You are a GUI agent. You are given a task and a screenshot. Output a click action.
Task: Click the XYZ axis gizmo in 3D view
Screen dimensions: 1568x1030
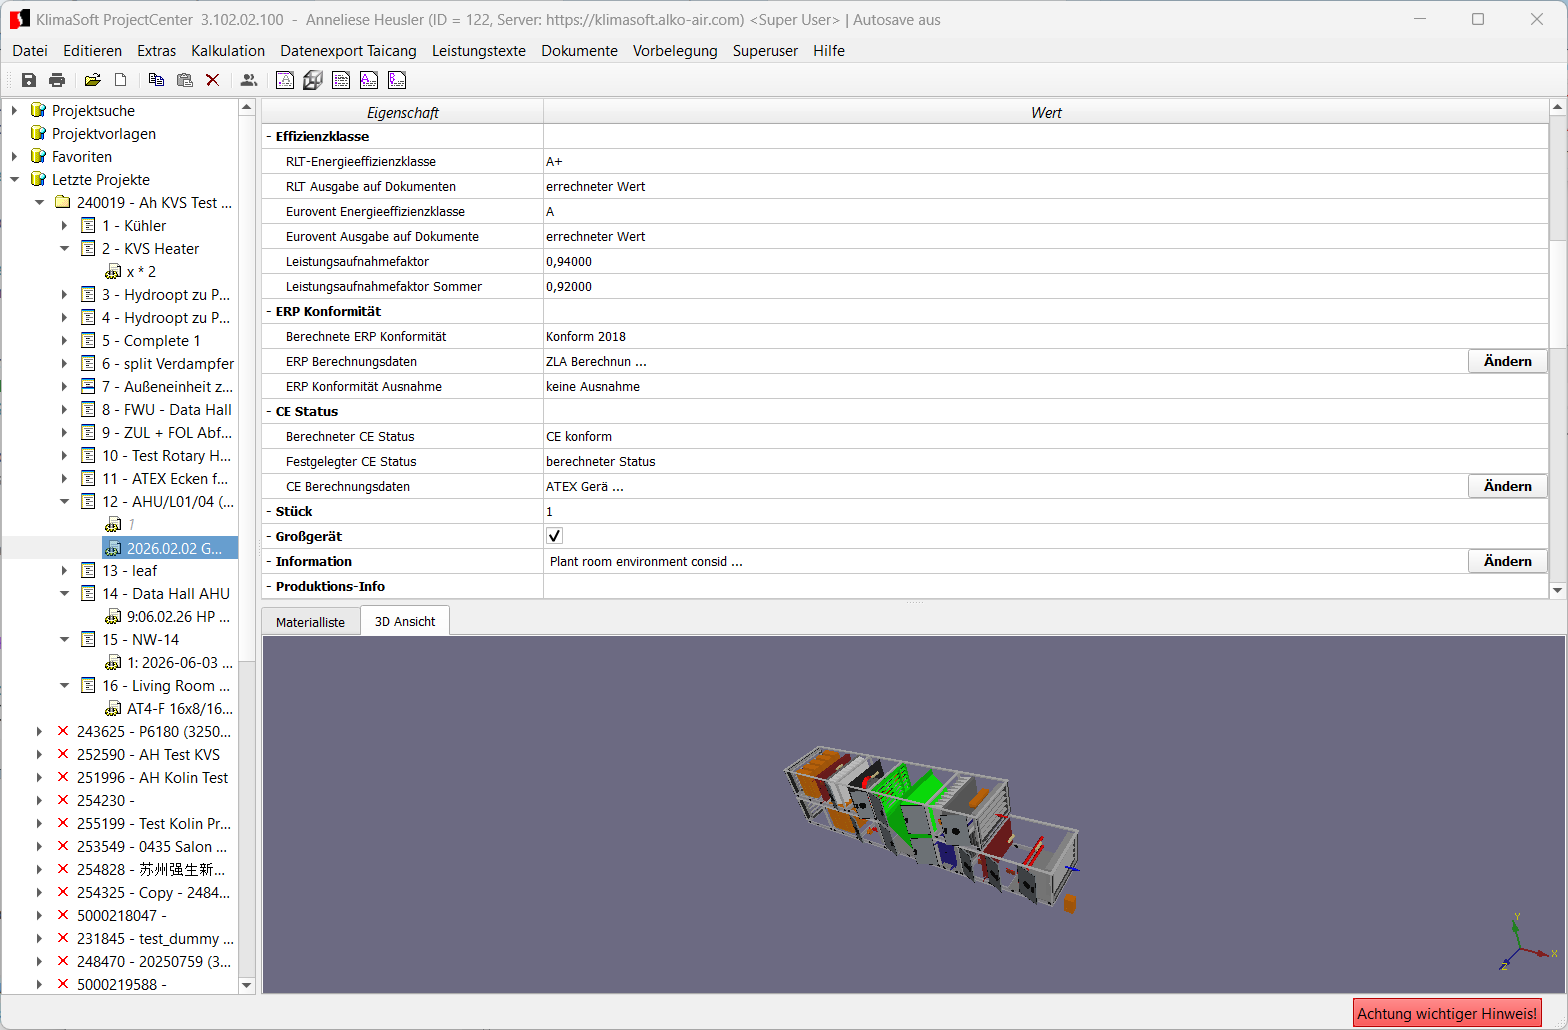(1527, 944)
